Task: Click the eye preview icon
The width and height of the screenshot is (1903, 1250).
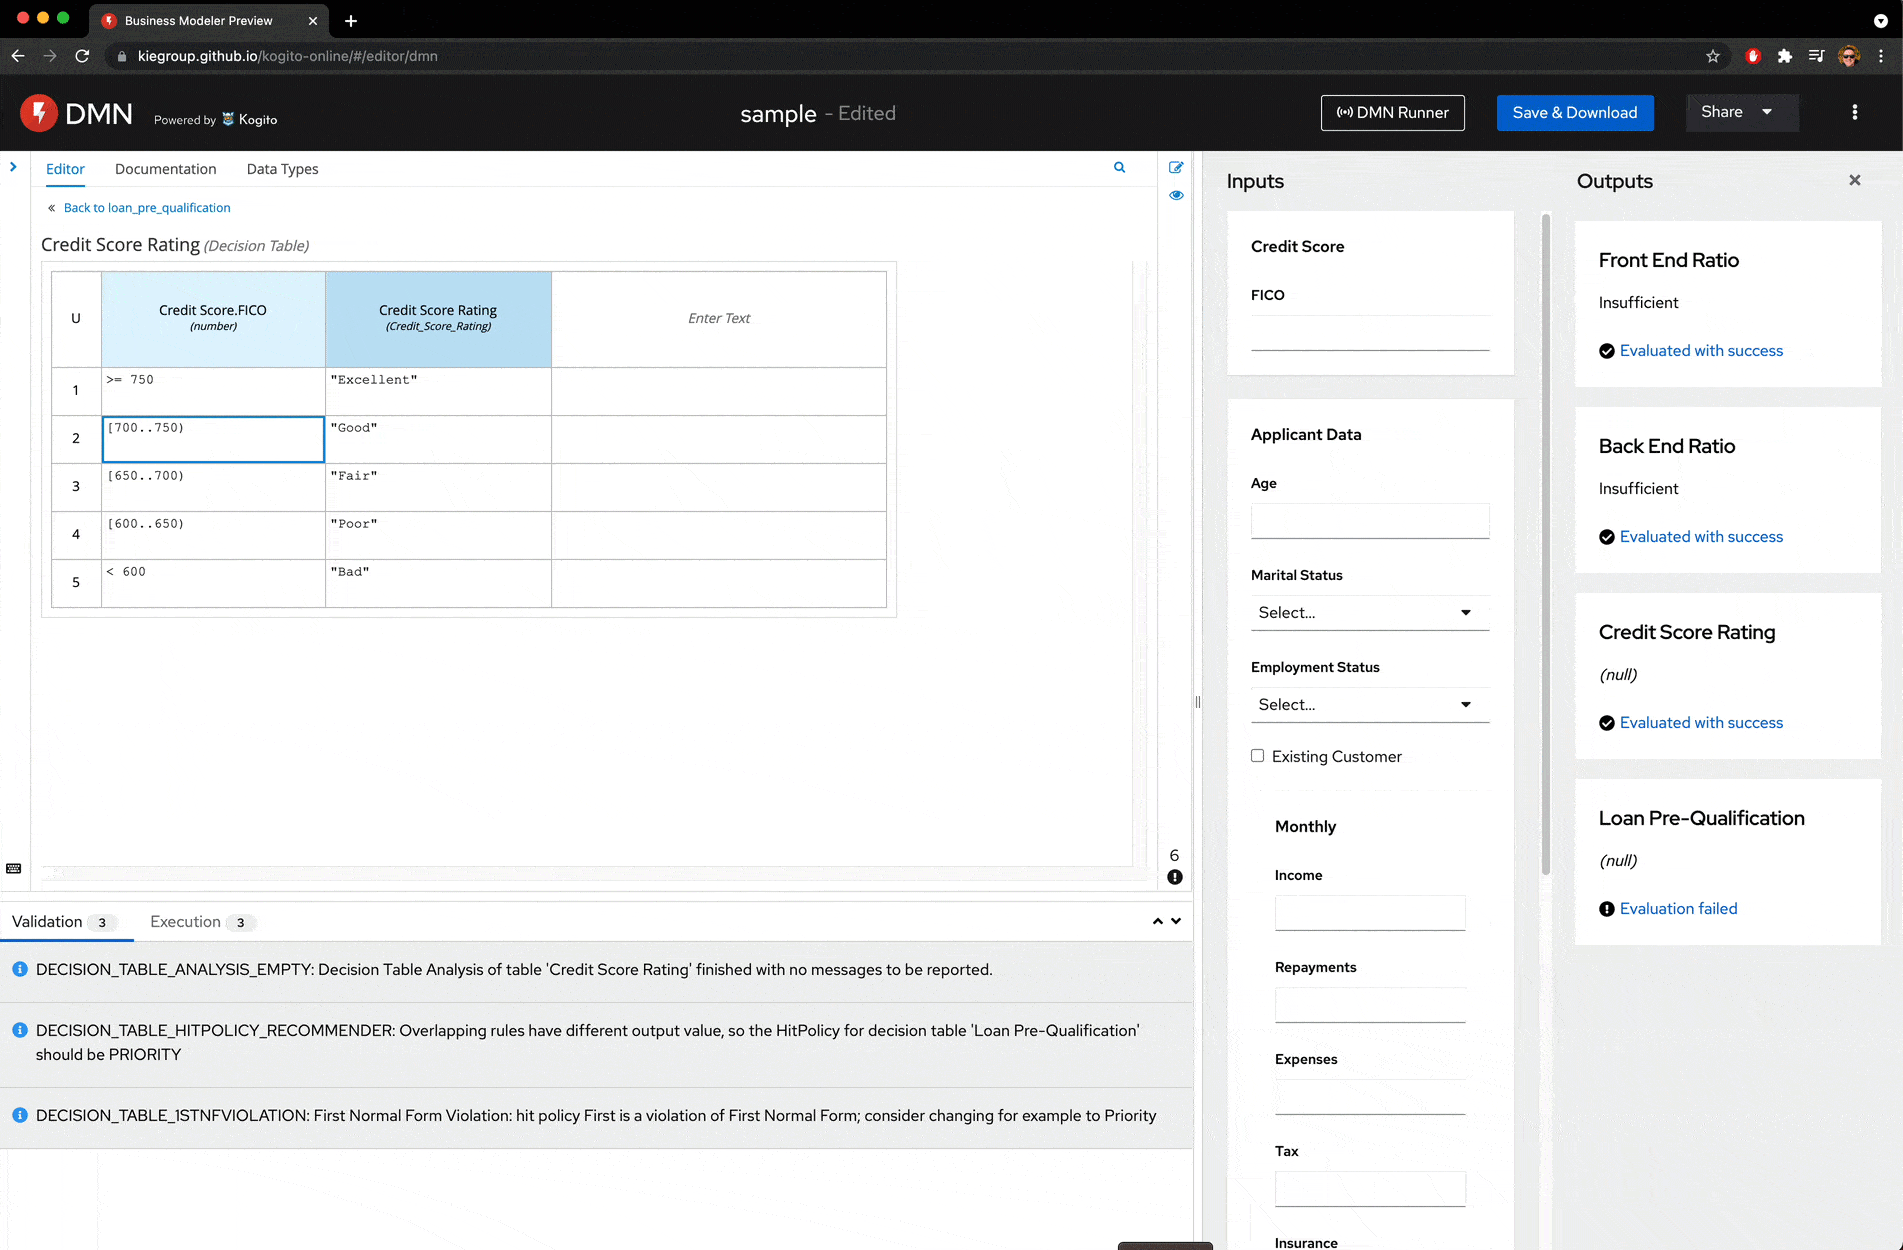Action: click(x=1176, y=196)
